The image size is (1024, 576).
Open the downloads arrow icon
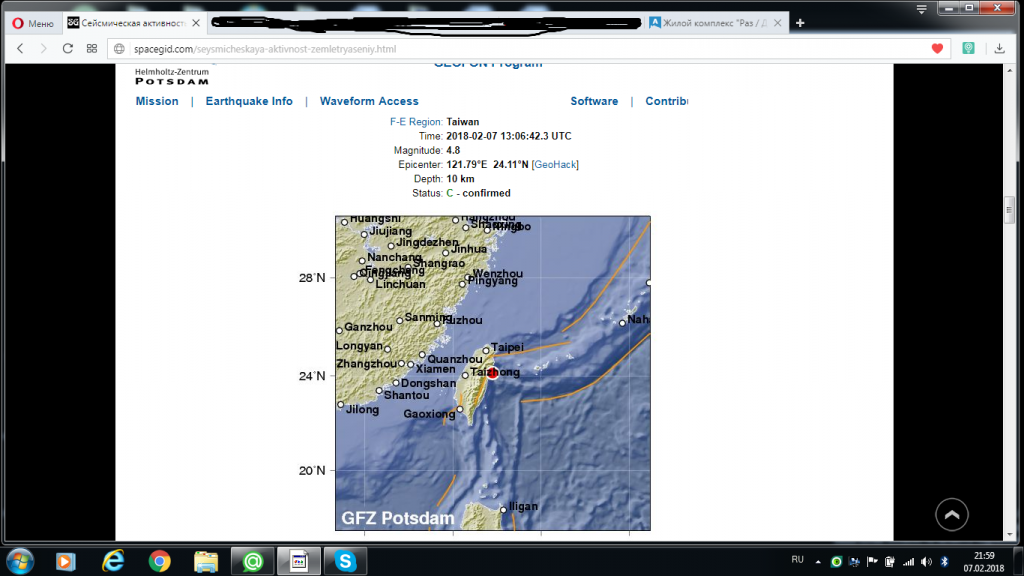(999, 48)
